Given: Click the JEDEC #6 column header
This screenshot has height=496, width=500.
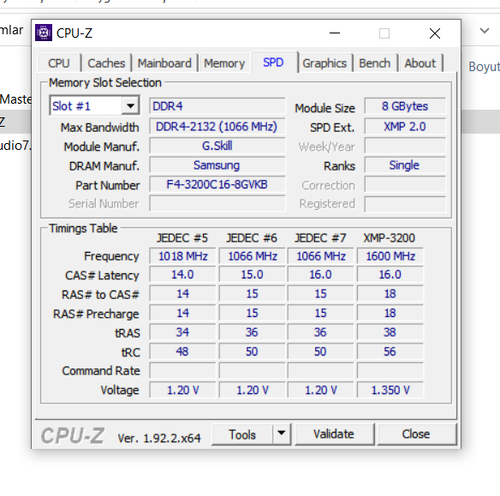Looking at the screenshot, I should (x=252, y=238).
